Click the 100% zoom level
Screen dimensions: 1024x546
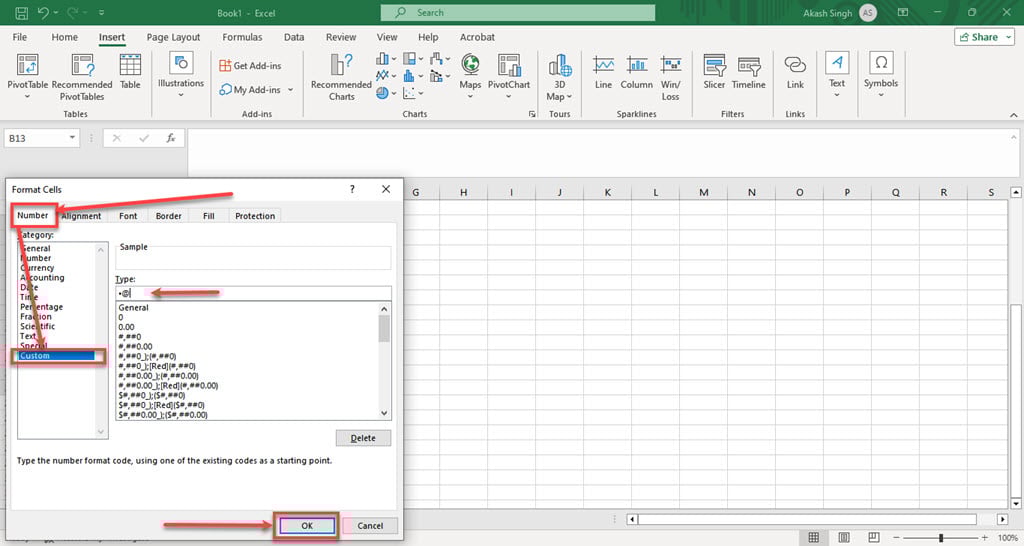(1008, 538)
